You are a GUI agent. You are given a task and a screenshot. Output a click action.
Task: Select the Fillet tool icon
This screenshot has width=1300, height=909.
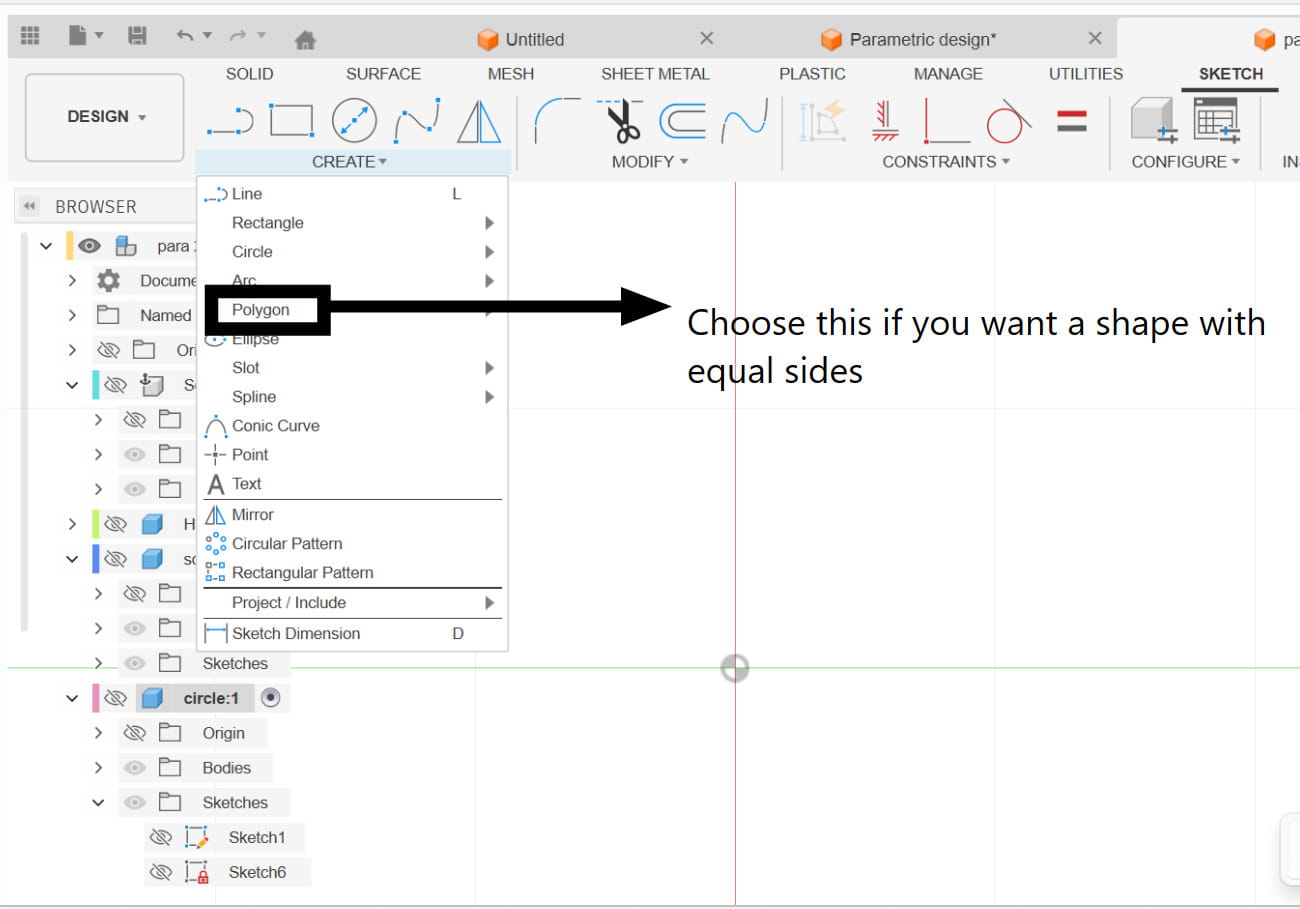pyautogui.click(x=557, y=120)
